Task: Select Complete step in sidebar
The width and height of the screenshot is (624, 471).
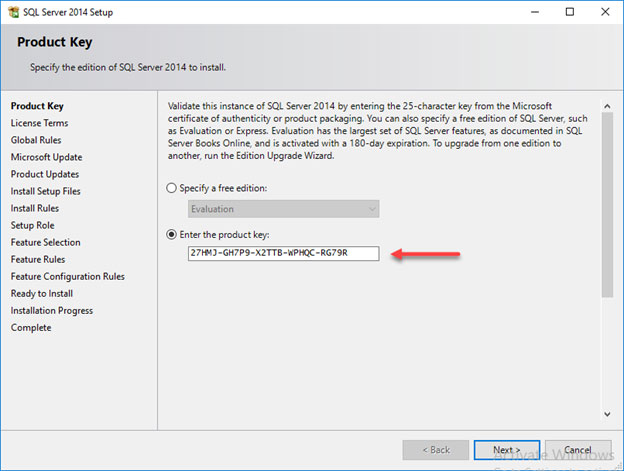Action: (x=31, y=328)
